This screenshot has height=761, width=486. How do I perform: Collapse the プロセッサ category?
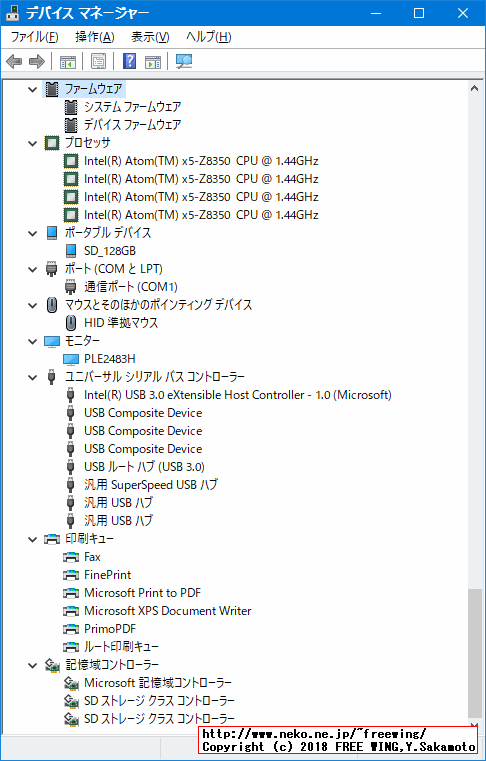coord(33,143)
